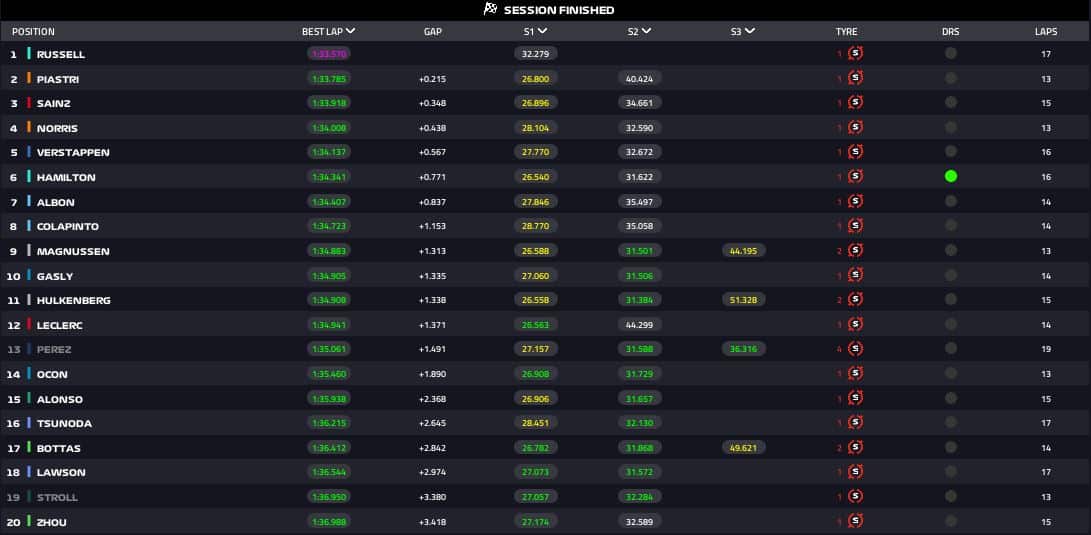Click Leclerc's soft tyre icon

[x=855, y=324]
